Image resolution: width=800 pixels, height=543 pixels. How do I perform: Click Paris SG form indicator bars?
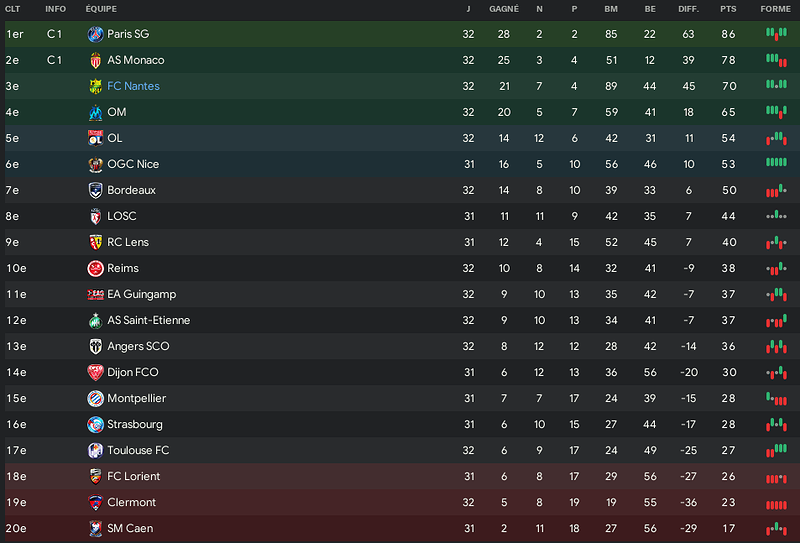(x=776, y=34)
